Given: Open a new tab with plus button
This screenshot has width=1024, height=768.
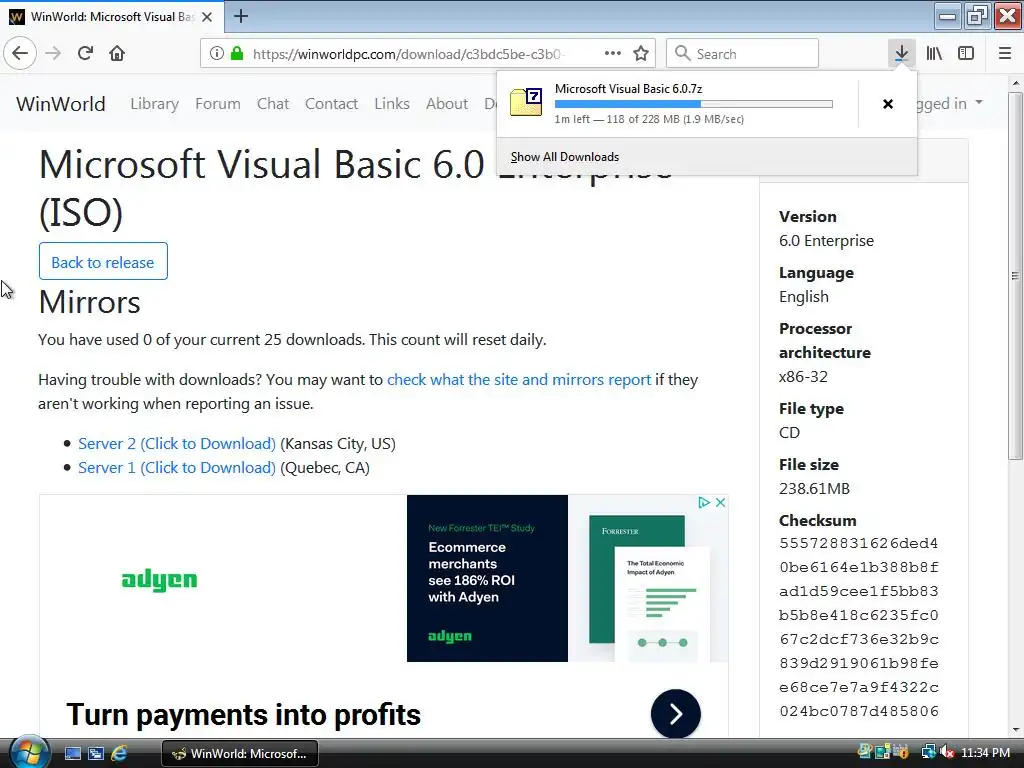Looking at the screenshot, I should 240,16.
